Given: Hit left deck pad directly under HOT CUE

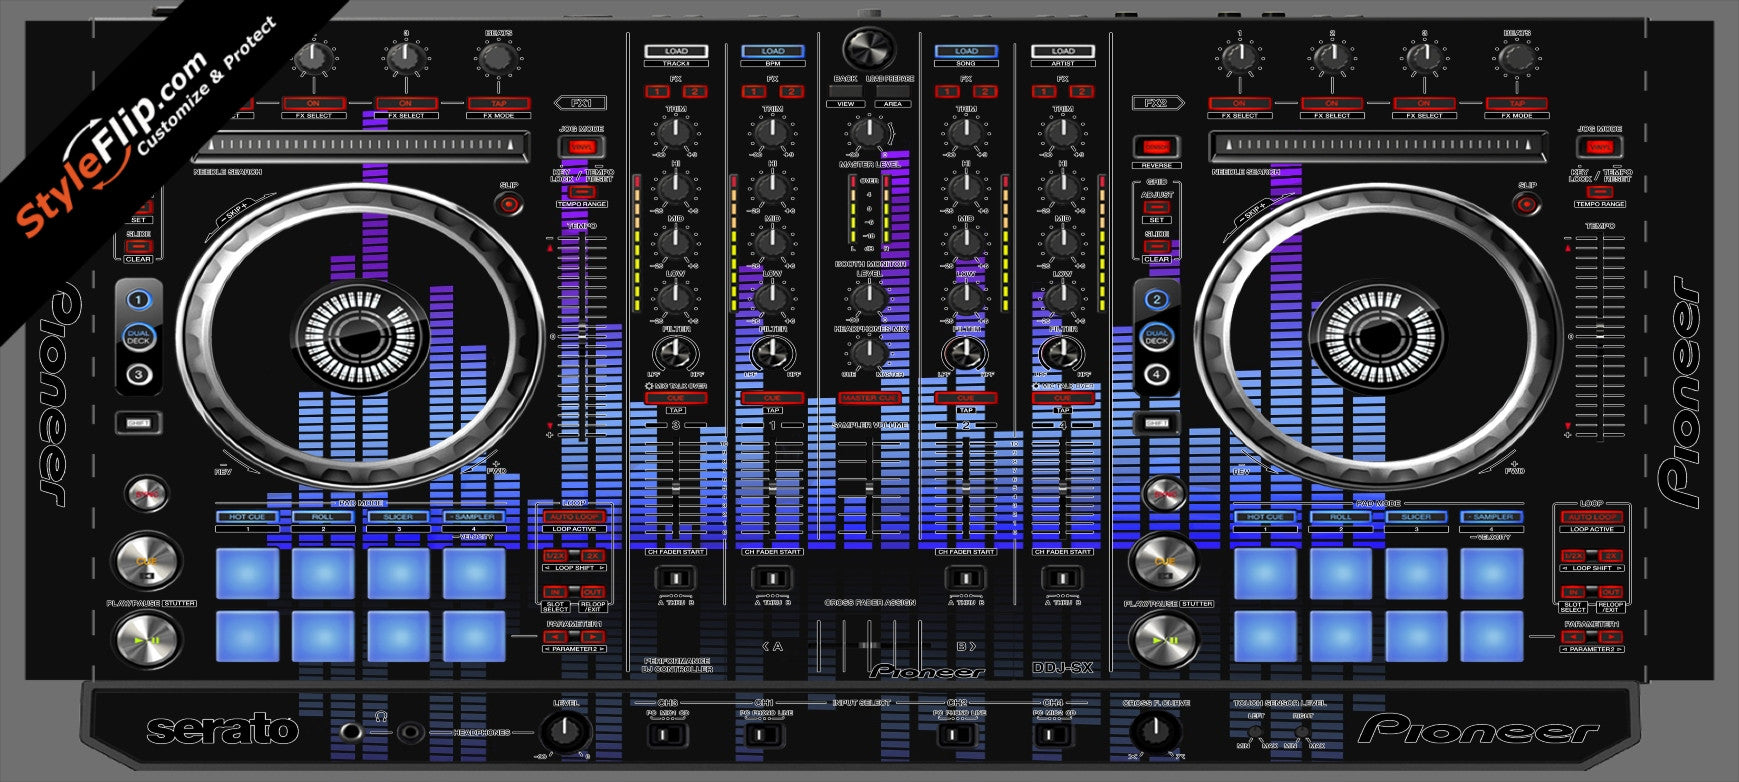Looking at the screenshot, I should (x=247, y=574).
